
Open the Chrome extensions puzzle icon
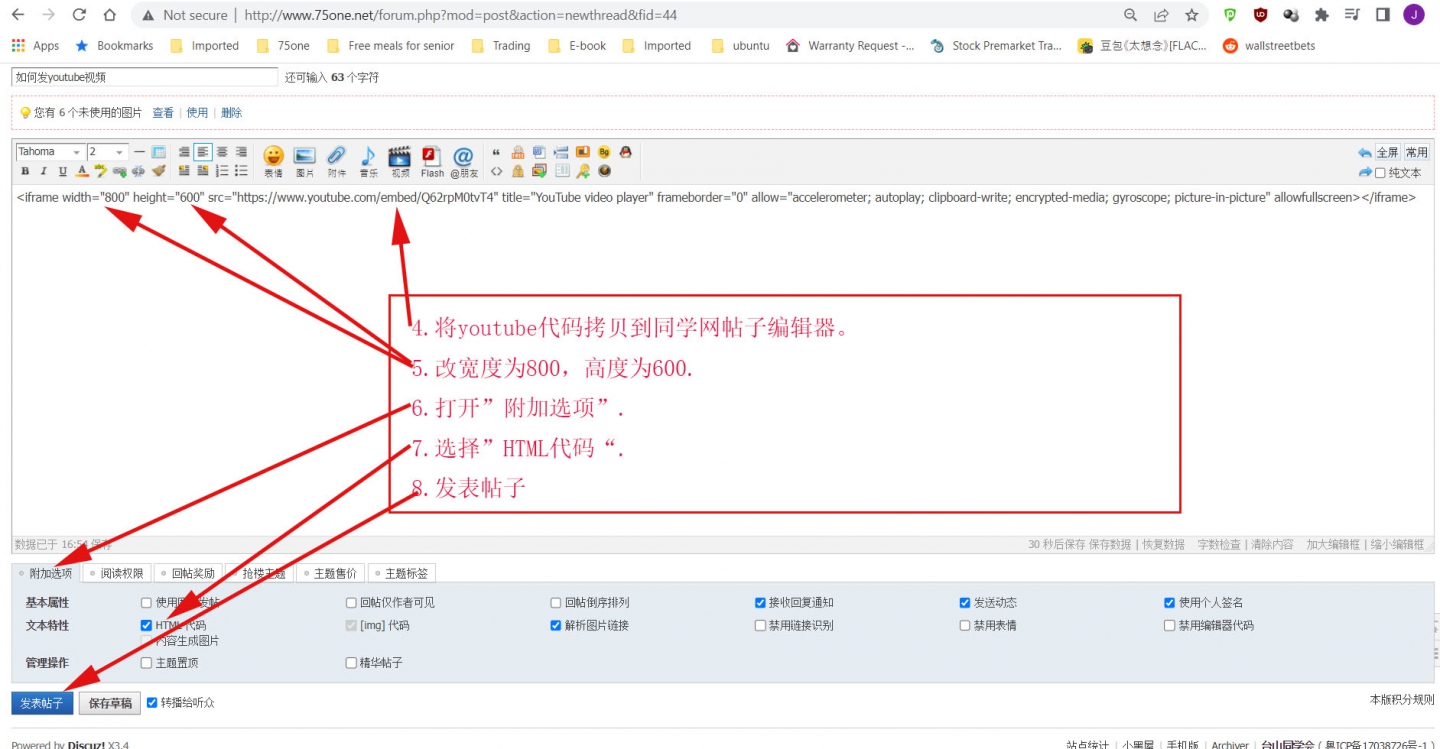(1322, 15)
